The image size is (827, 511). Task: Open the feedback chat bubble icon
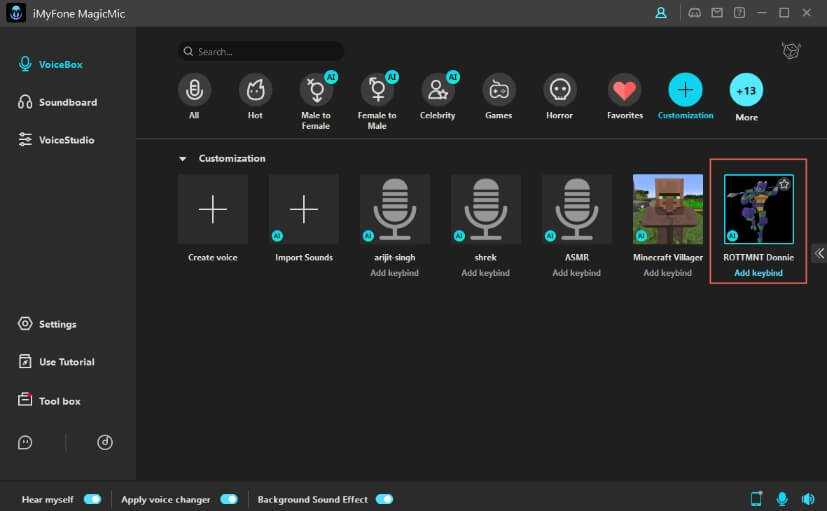click(25, 442)
